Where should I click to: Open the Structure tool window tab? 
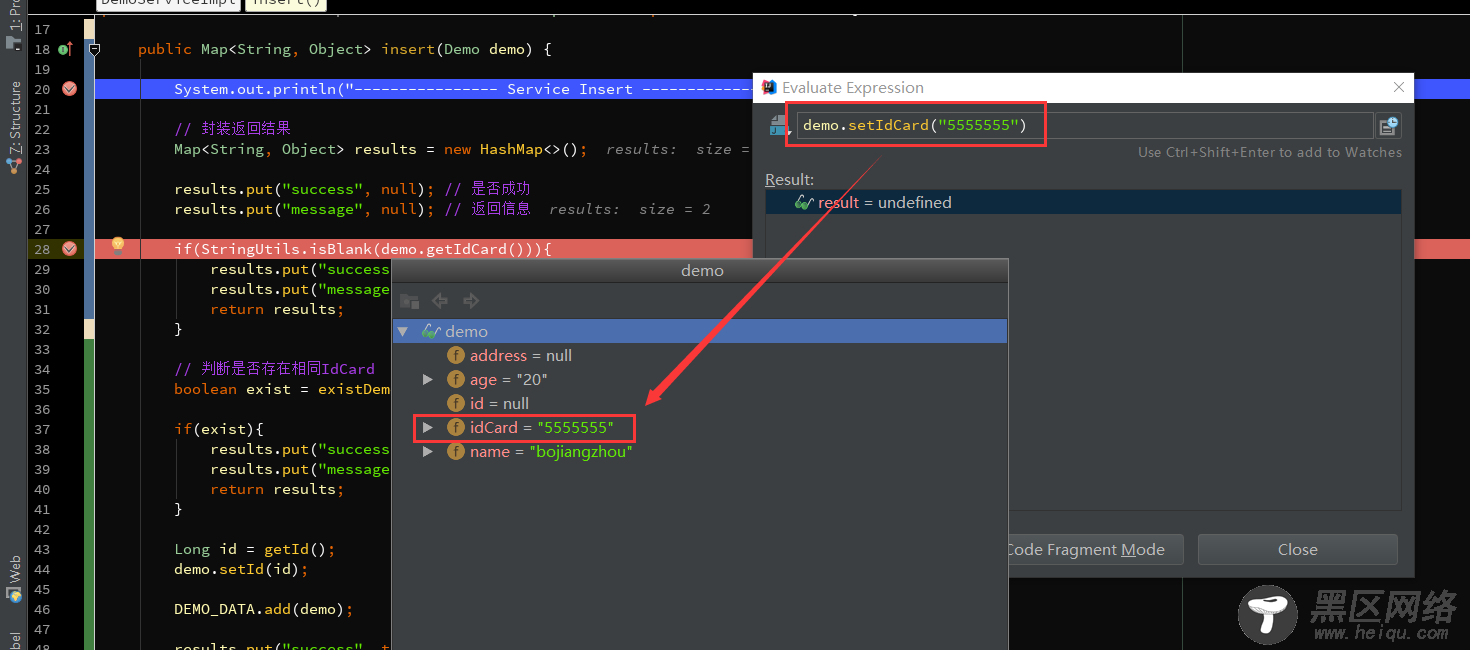point(14,125)
